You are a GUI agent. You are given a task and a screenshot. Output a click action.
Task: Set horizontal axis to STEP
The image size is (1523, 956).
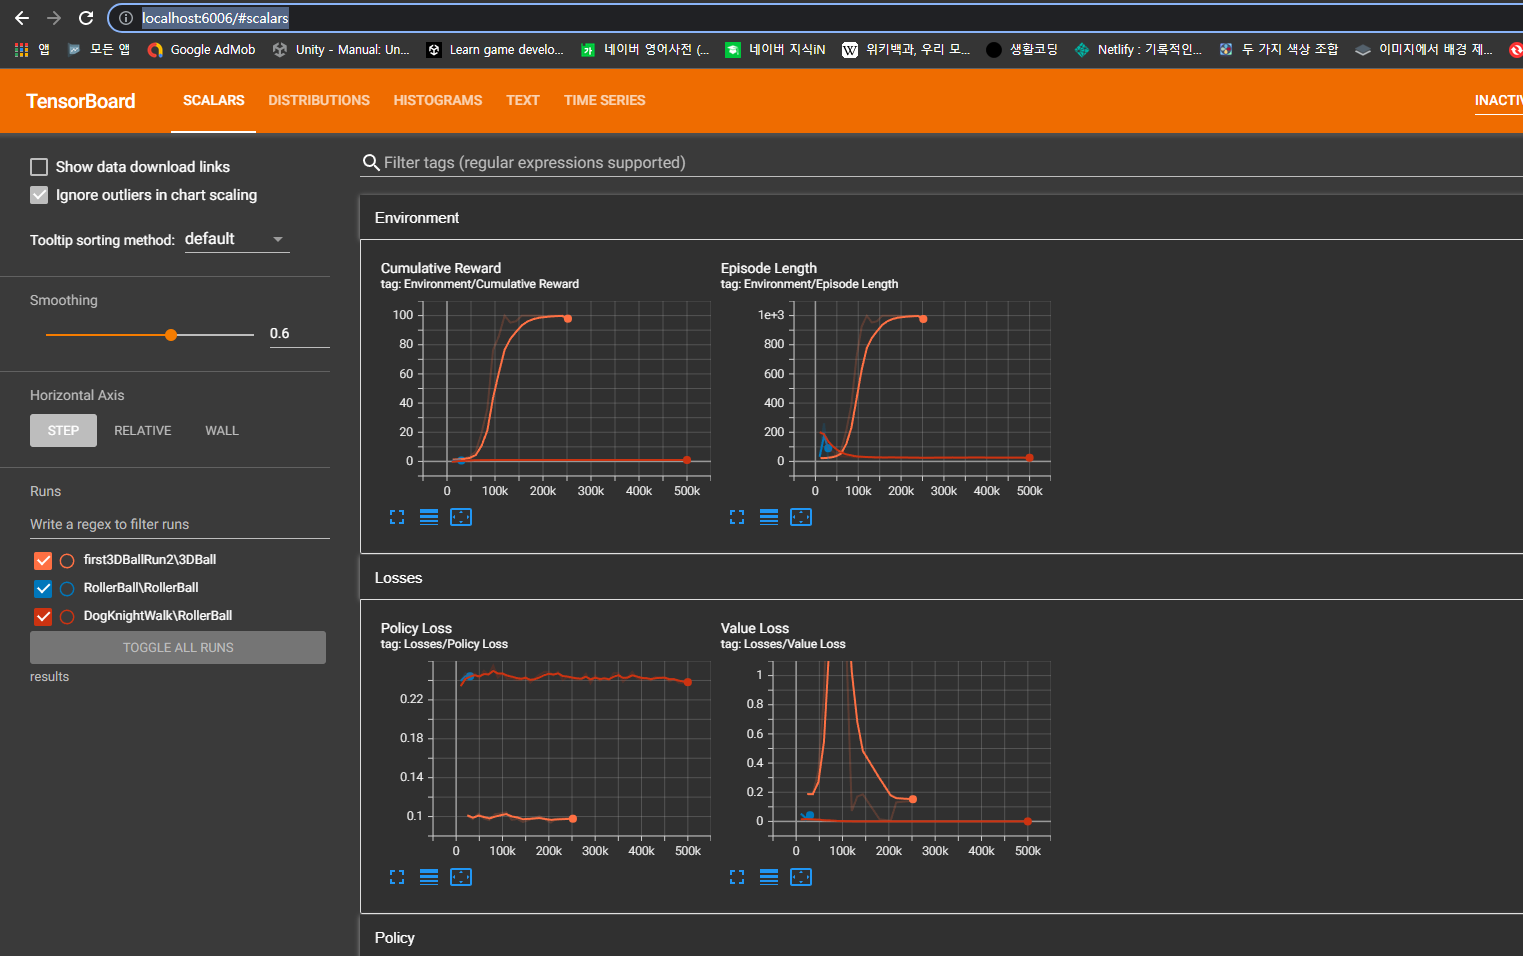(63, 430)
